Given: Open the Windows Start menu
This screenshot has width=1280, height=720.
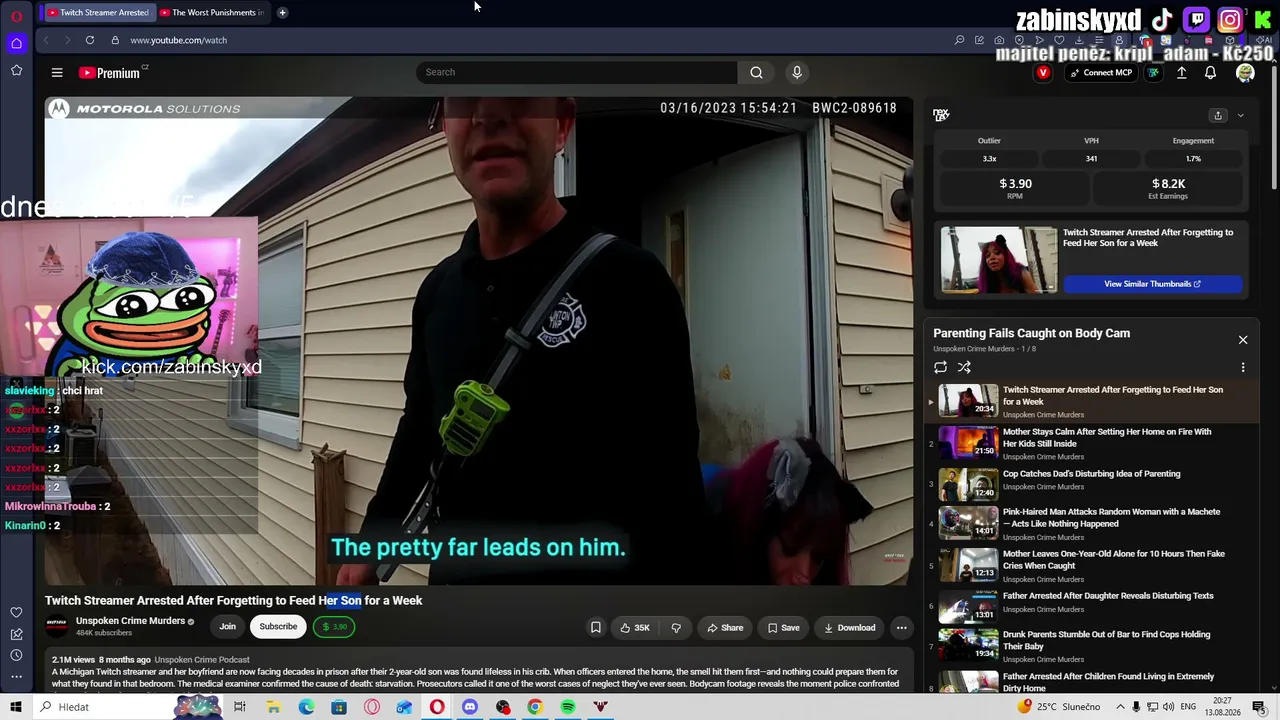Looking at the screenshot, I should 15,707.
